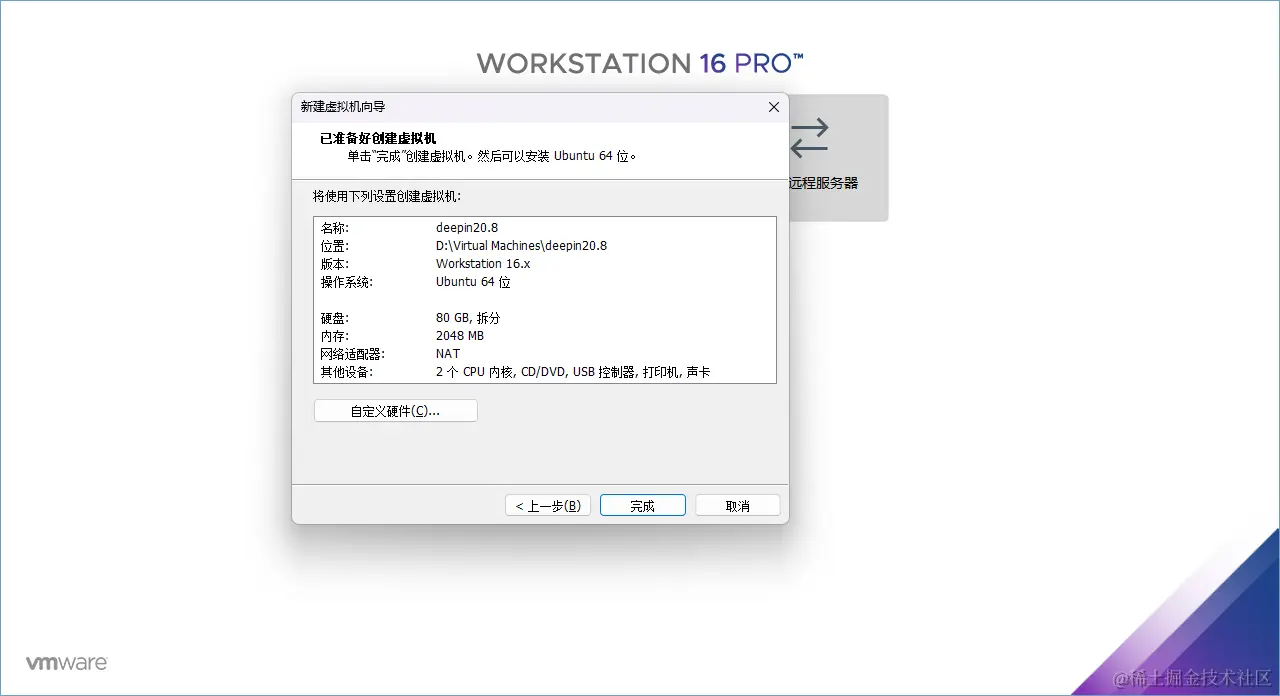Click the vmware logo at bottom left
1280x696 pixels.
(x=66, y=663)
